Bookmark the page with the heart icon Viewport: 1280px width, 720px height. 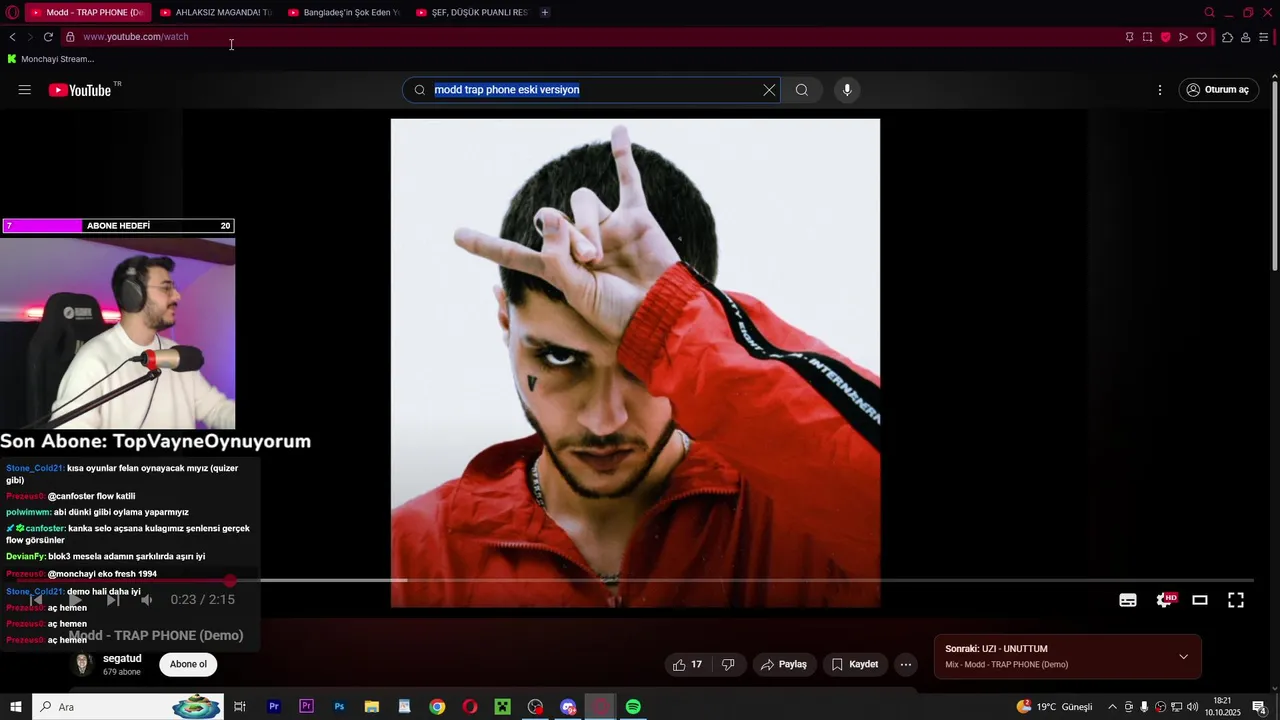coord(1202,37)
